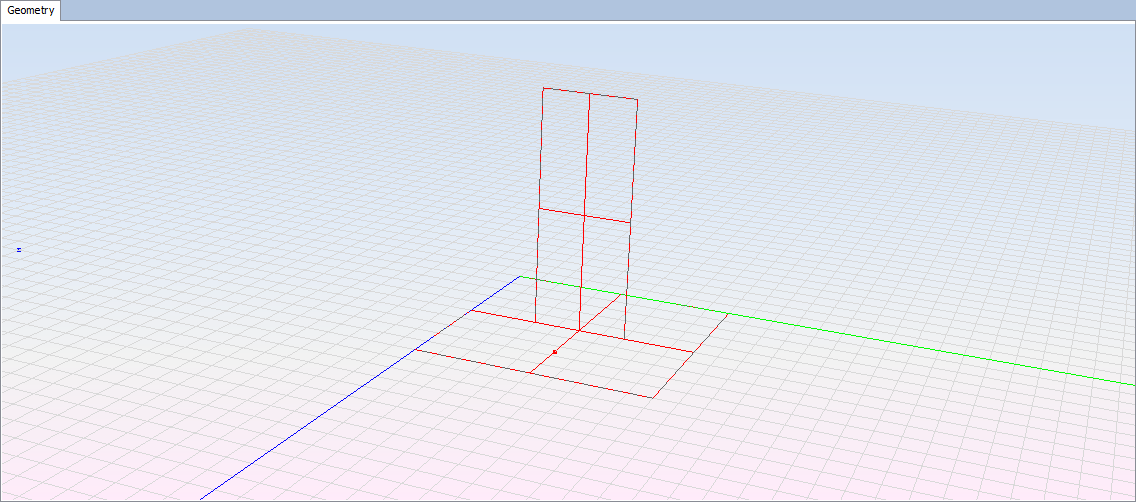The image size is (1136, 502).
Task: Click base of the vertical panel's left leg
Action: tap(535, 322)
